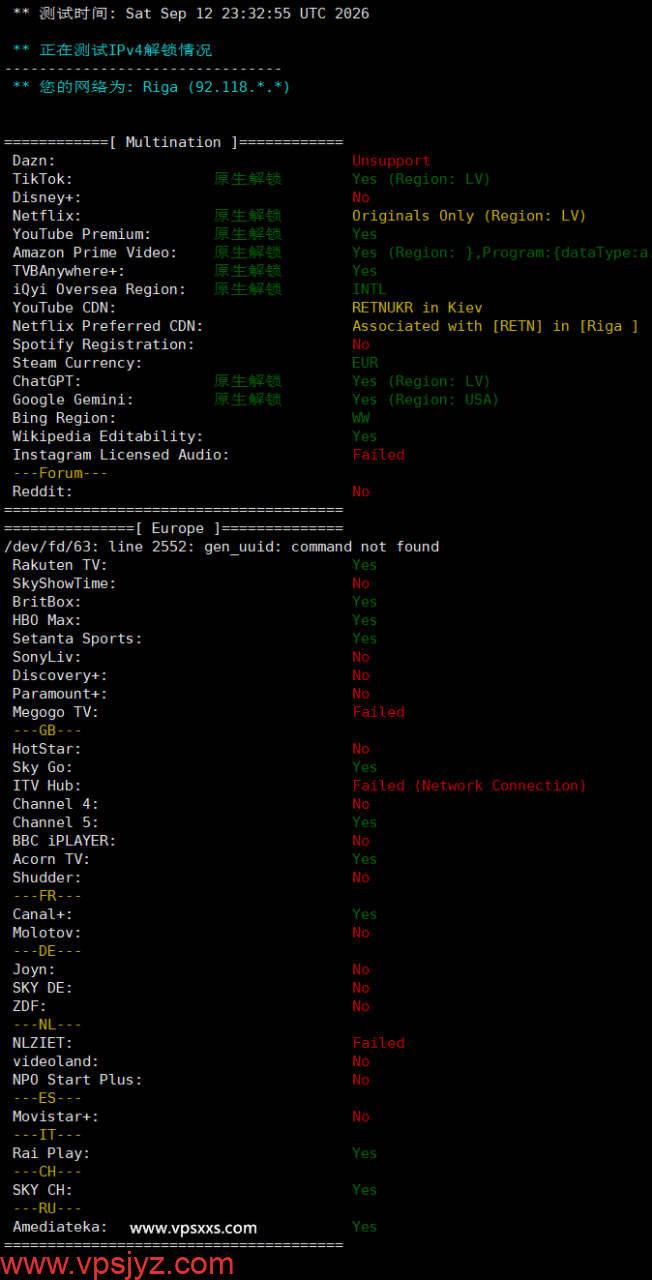This screenshot has width=652, height=1280.
Task: Select 'Originals Only (Region: LV)' Netflix result
Action: [469, 216]
